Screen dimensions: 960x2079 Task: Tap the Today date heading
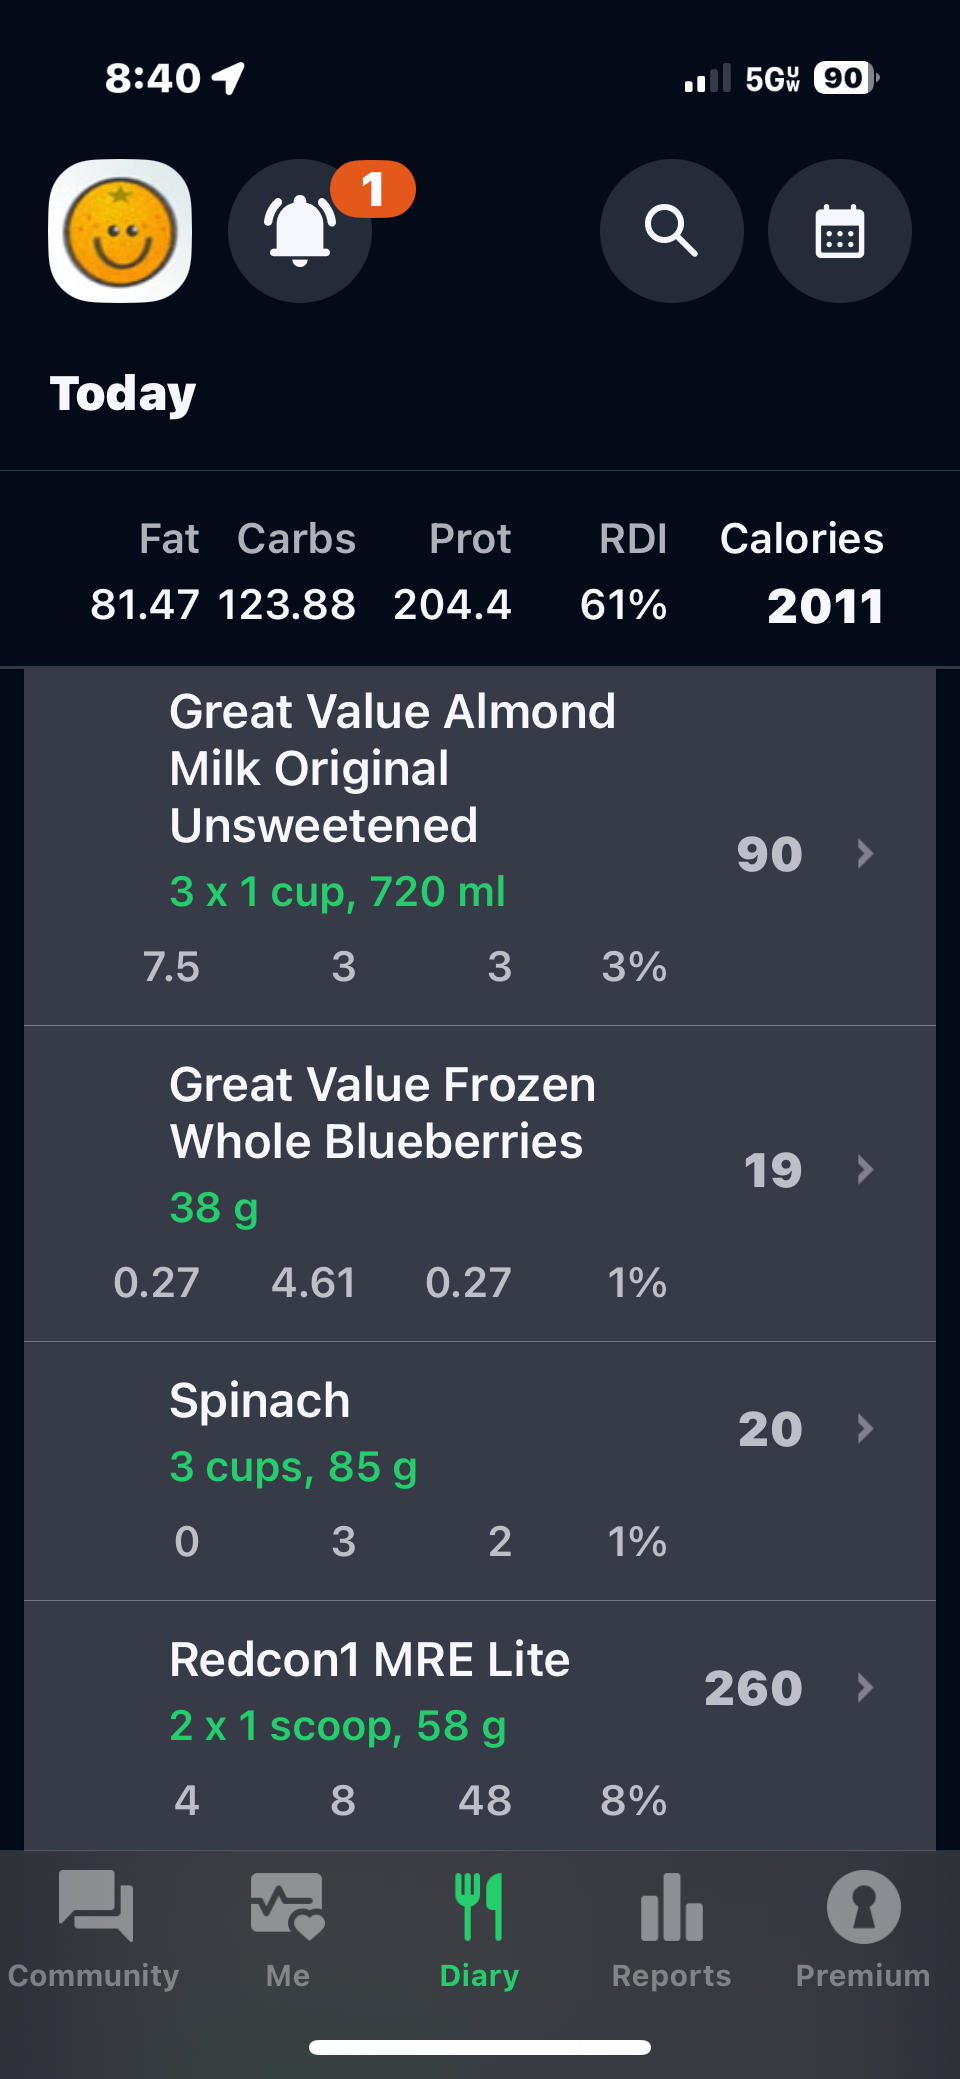[x=123, y=394]
